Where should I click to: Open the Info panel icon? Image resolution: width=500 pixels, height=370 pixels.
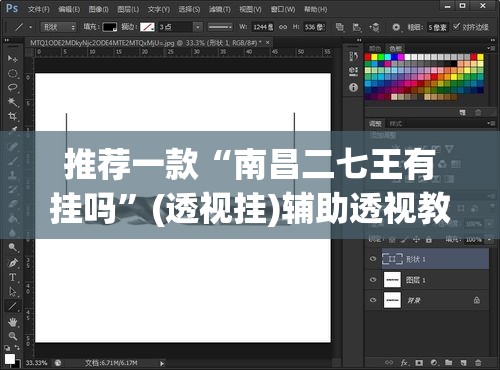[x=353, y=87]
